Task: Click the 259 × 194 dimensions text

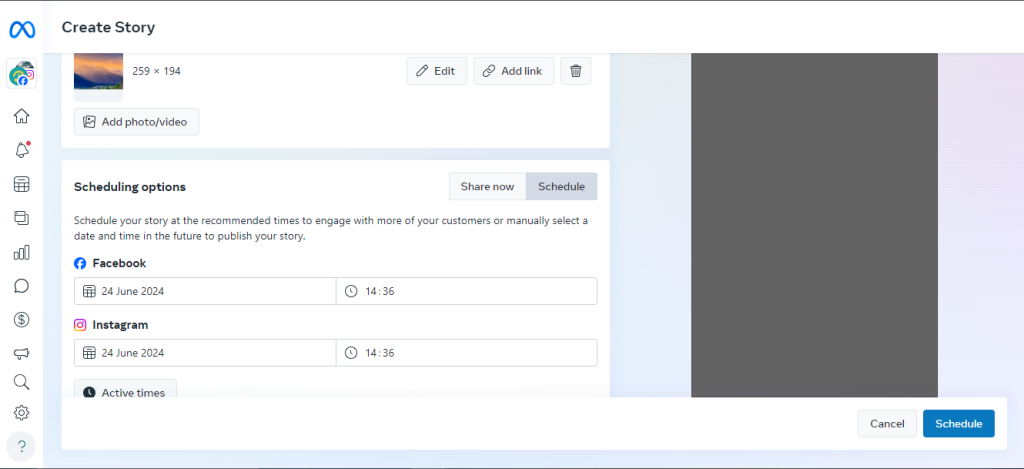Action: [157, 71]
